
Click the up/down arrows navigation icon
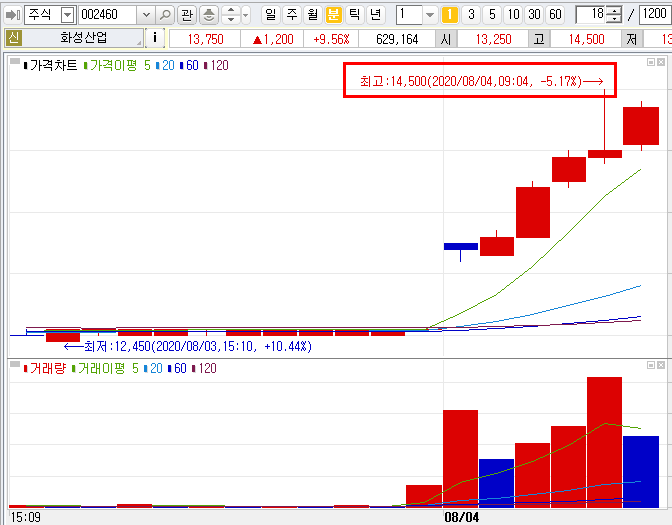(x=231, y=15)
